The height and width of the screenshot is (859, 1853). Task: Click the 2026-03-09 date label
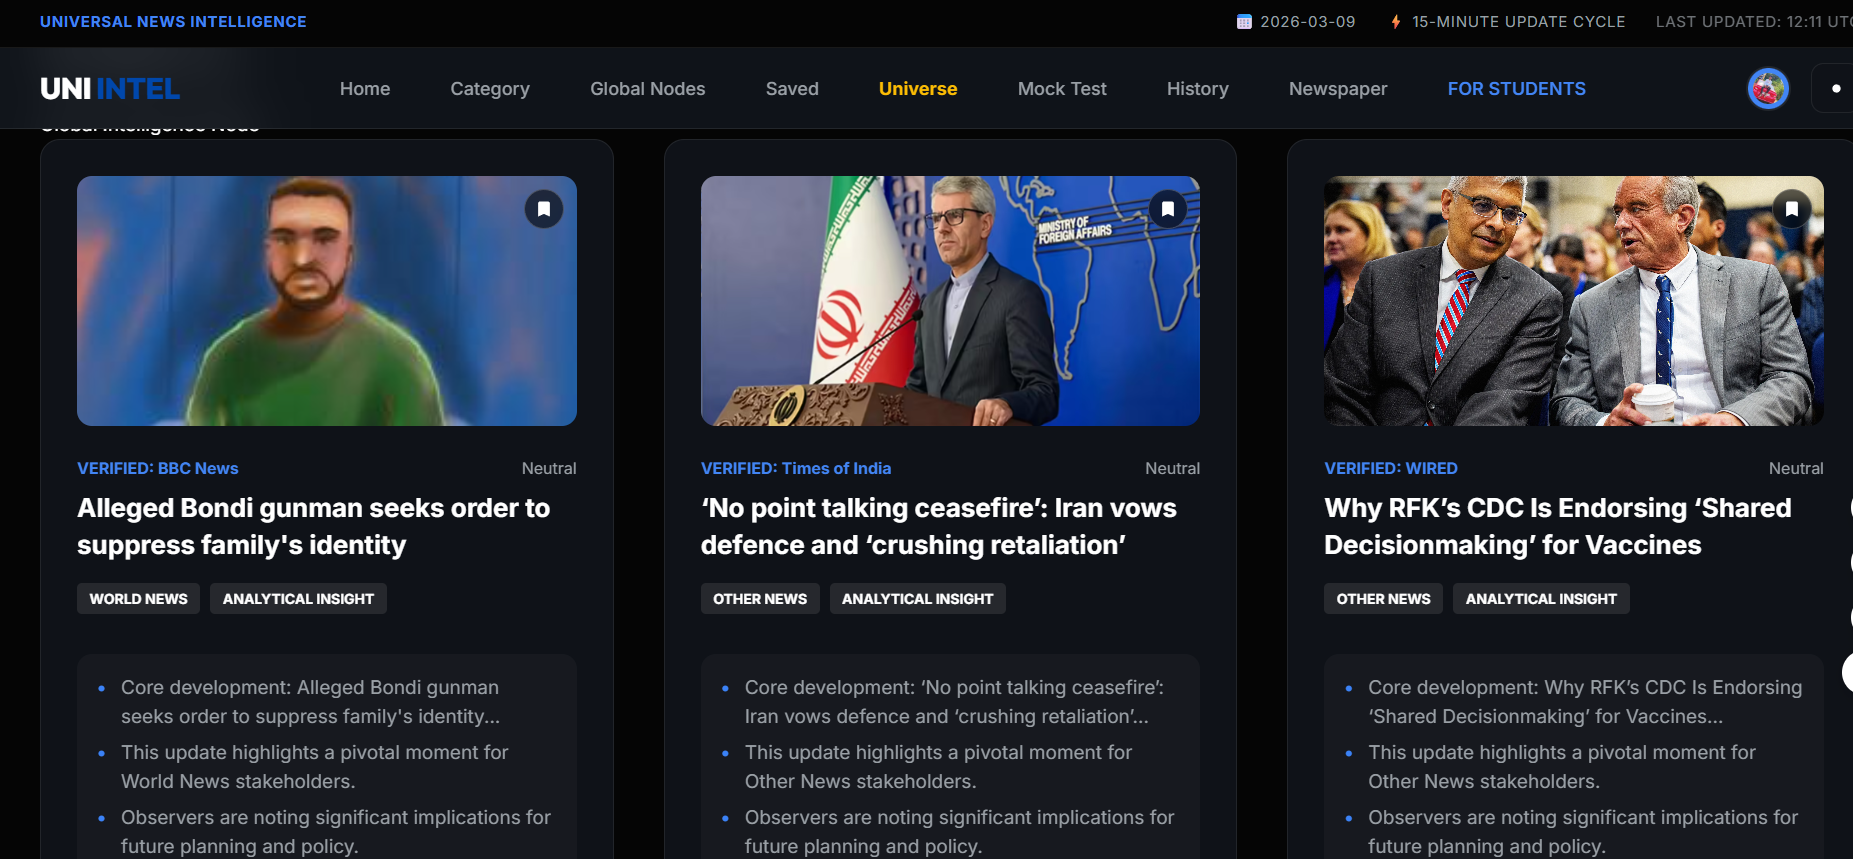tap(1308, 22)
